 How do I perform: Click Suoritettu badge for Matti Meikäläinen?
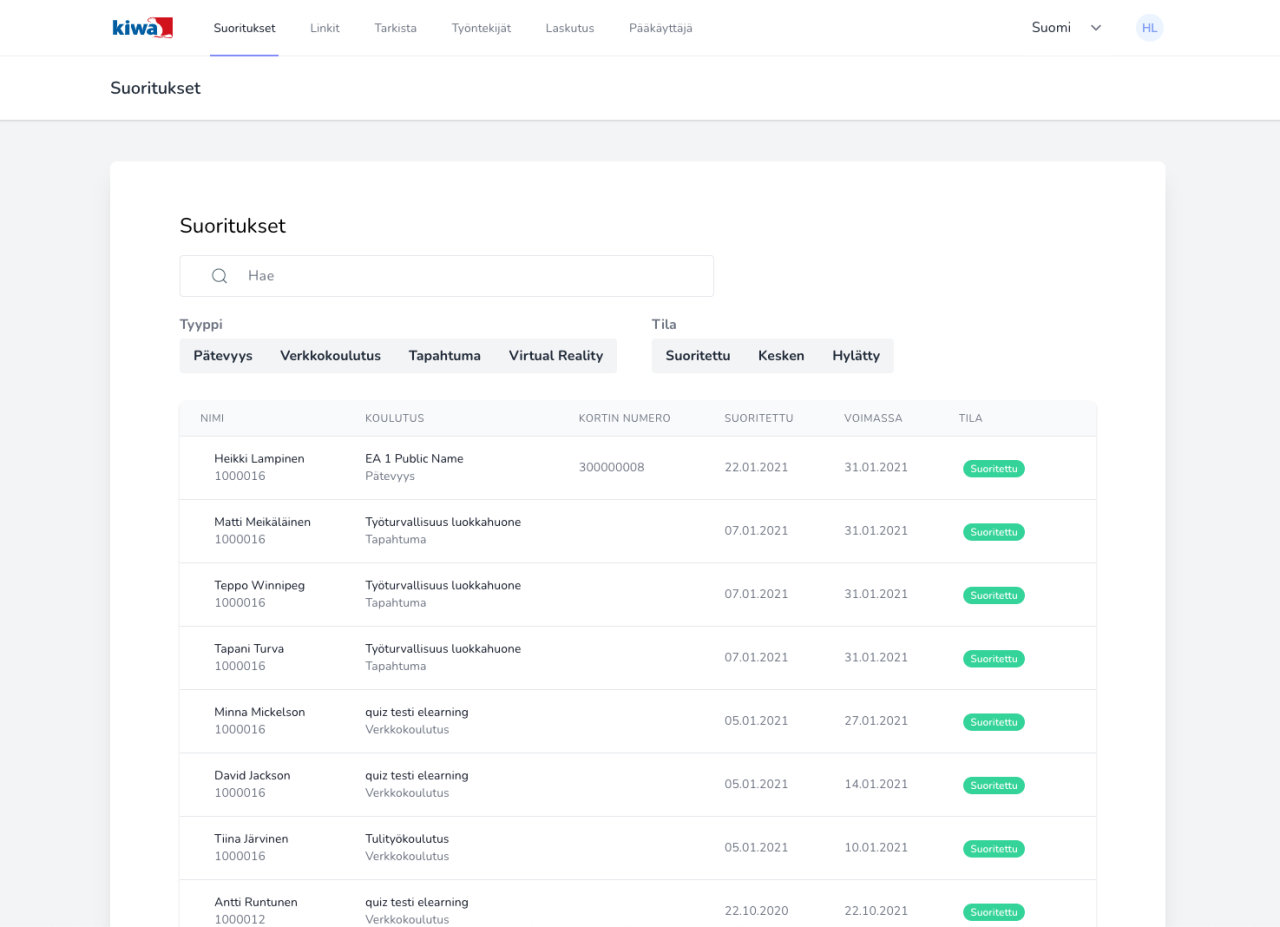[x=993, y=532]
